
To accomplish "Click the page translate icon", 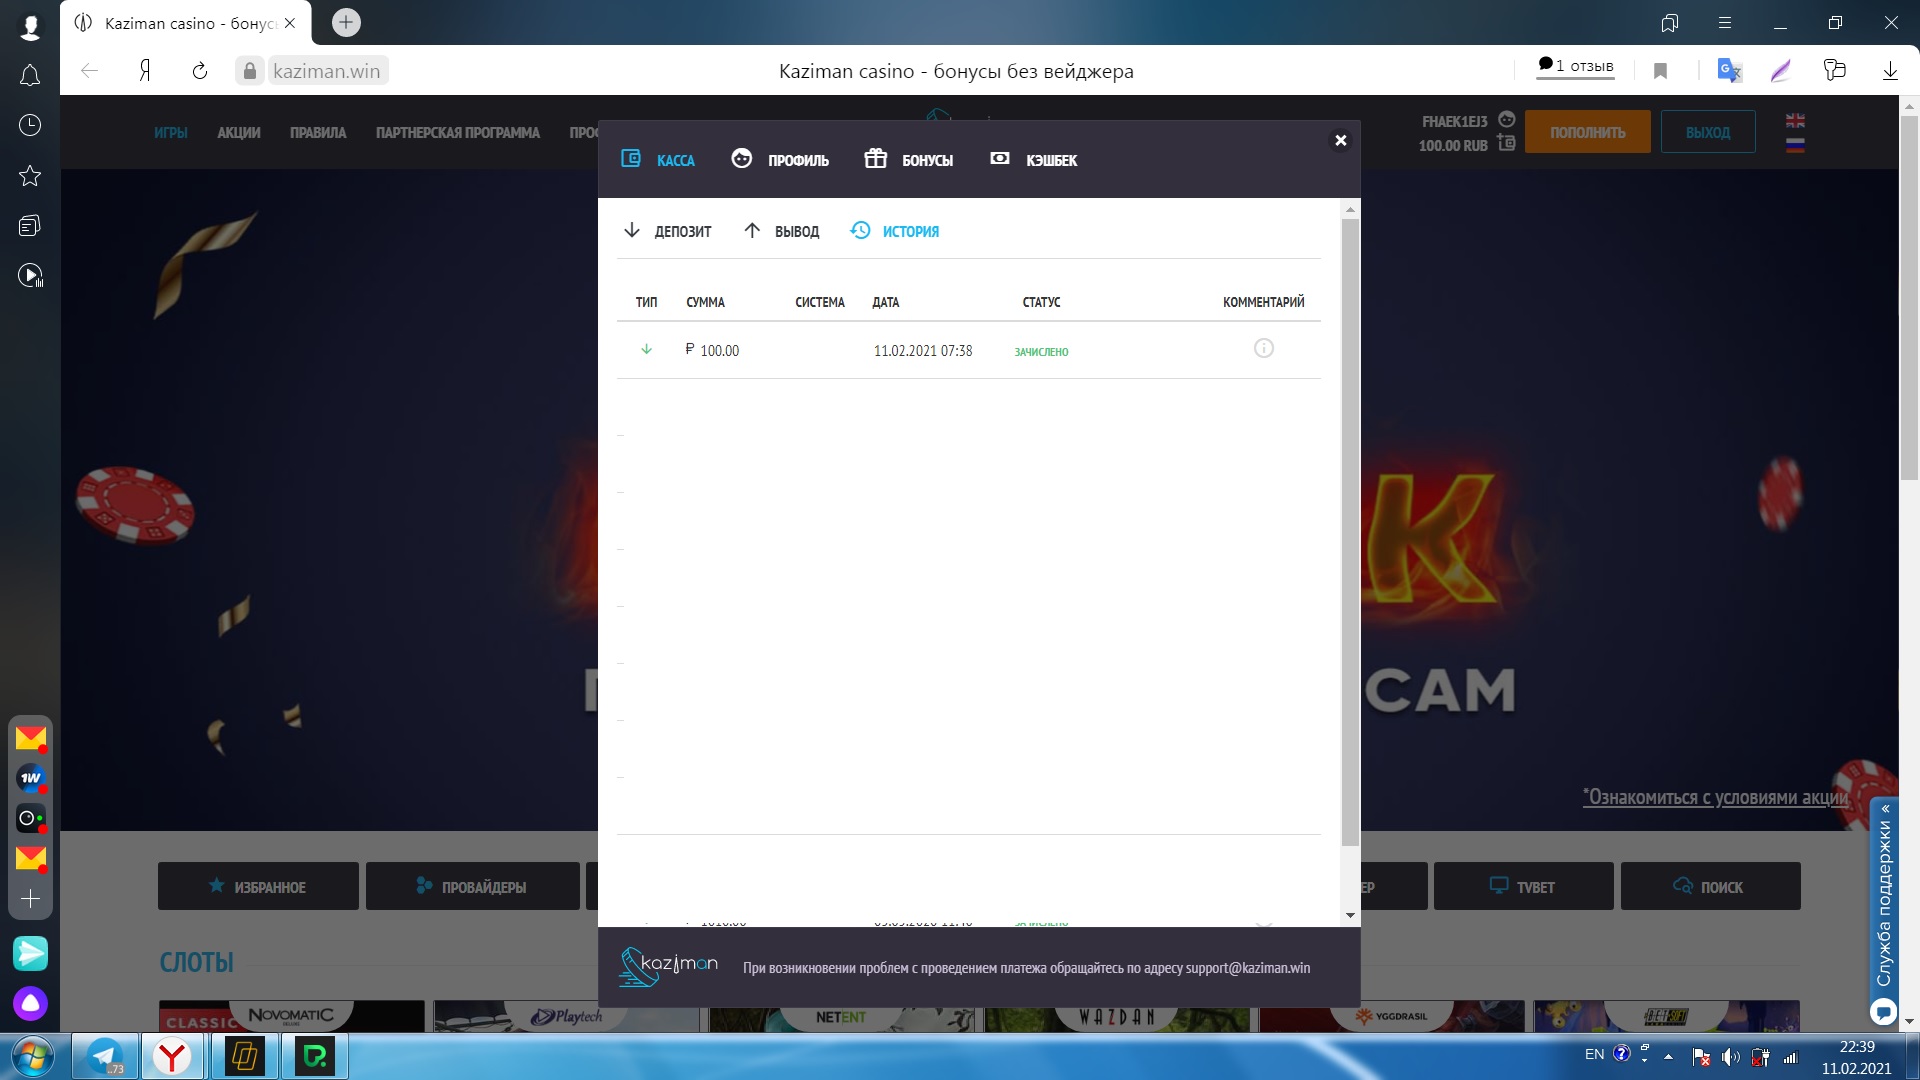I will coord(1729,71).
